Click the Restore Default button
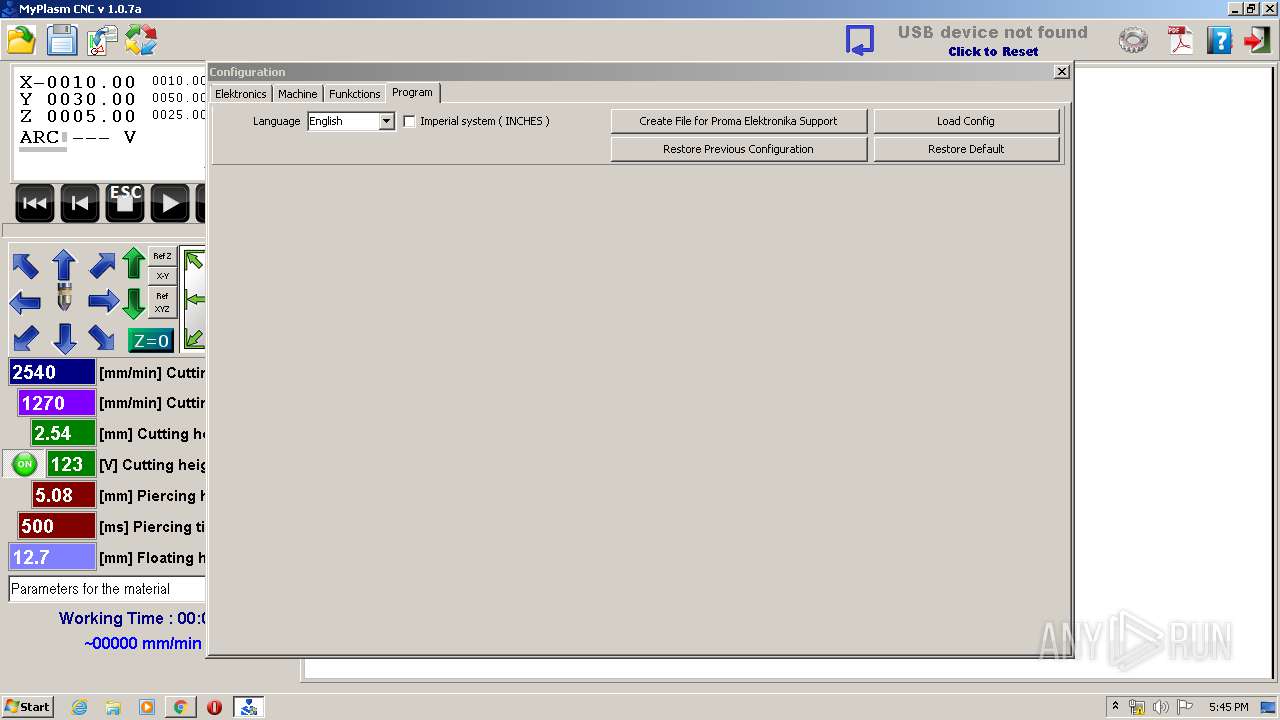 pyautogui.click(x=965, y=149)
